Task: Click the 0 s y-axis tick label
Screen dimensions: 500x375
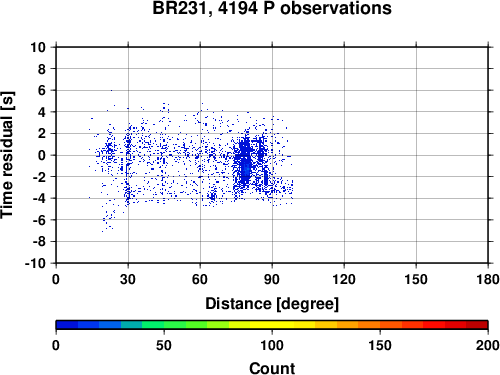Action: pyautogui.click(x=42, y=155)
